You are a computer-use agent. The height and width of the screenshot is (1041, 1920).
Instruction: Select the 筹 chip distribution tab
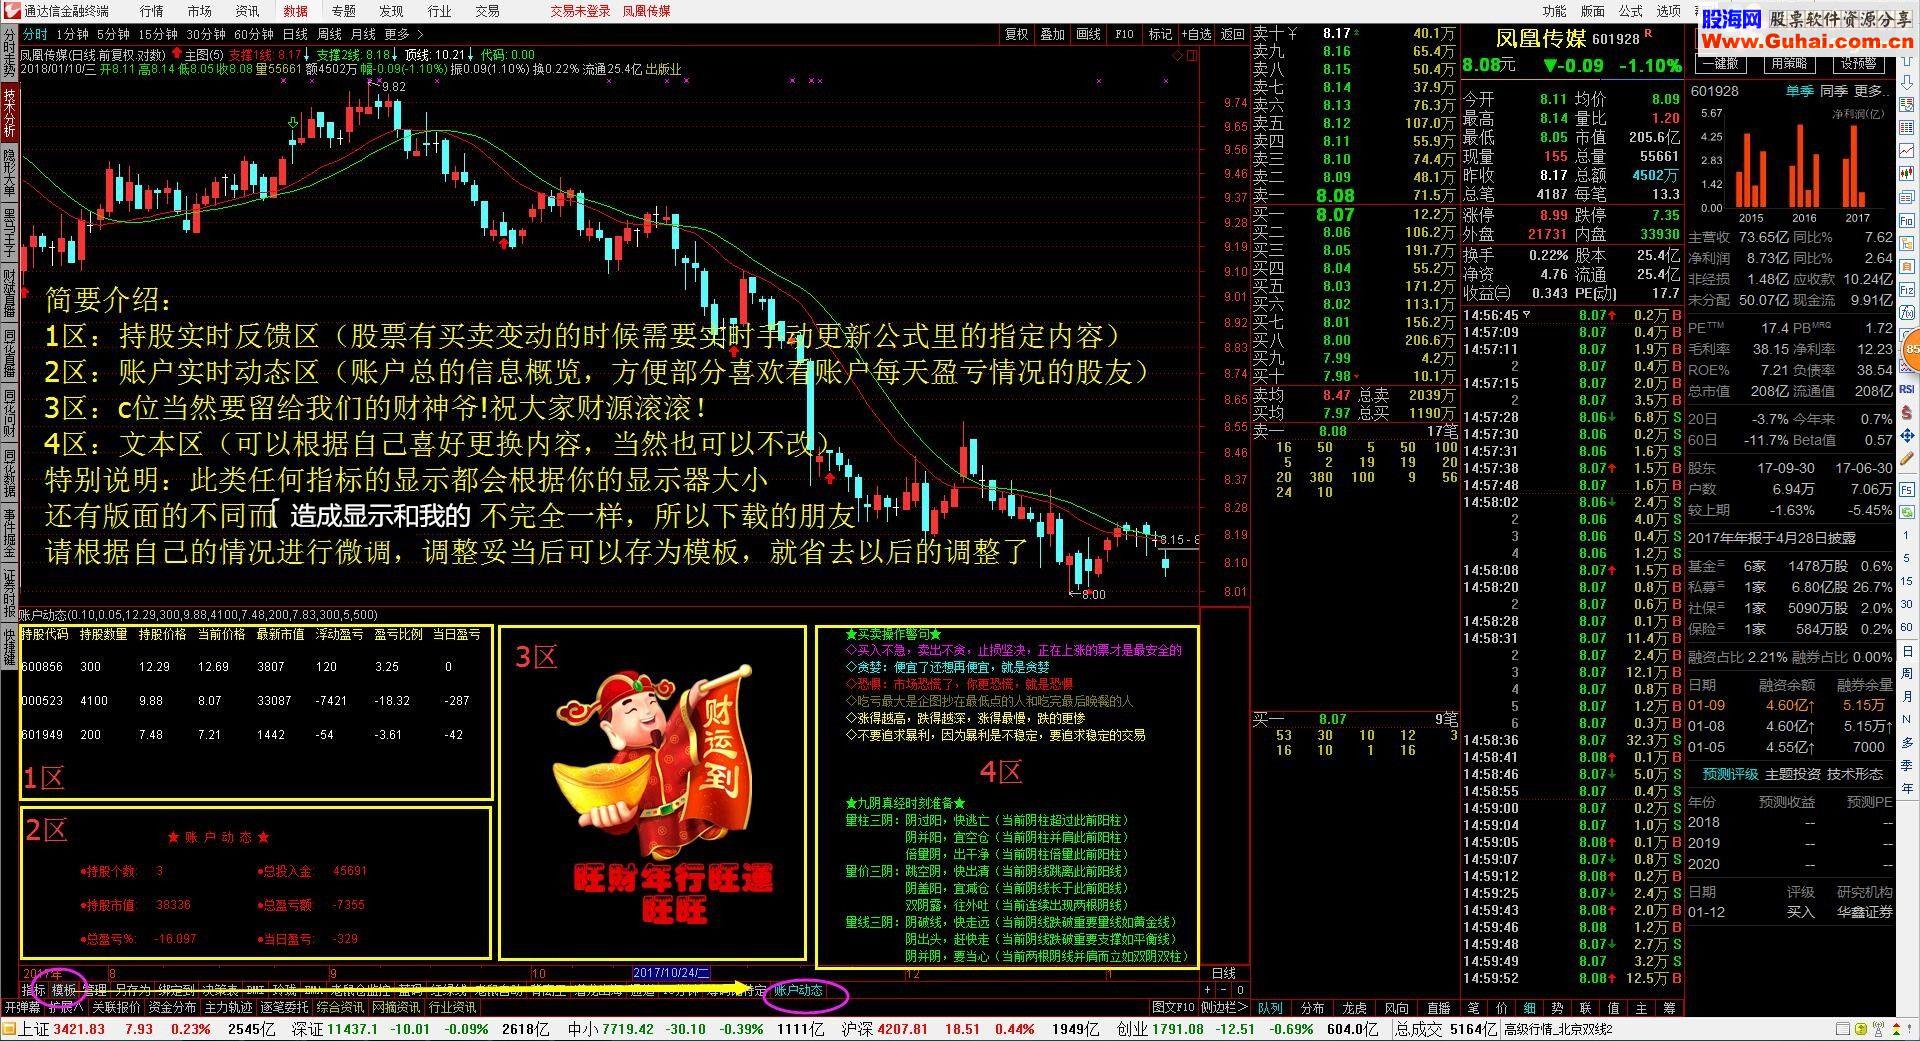coord(1669,1008)
